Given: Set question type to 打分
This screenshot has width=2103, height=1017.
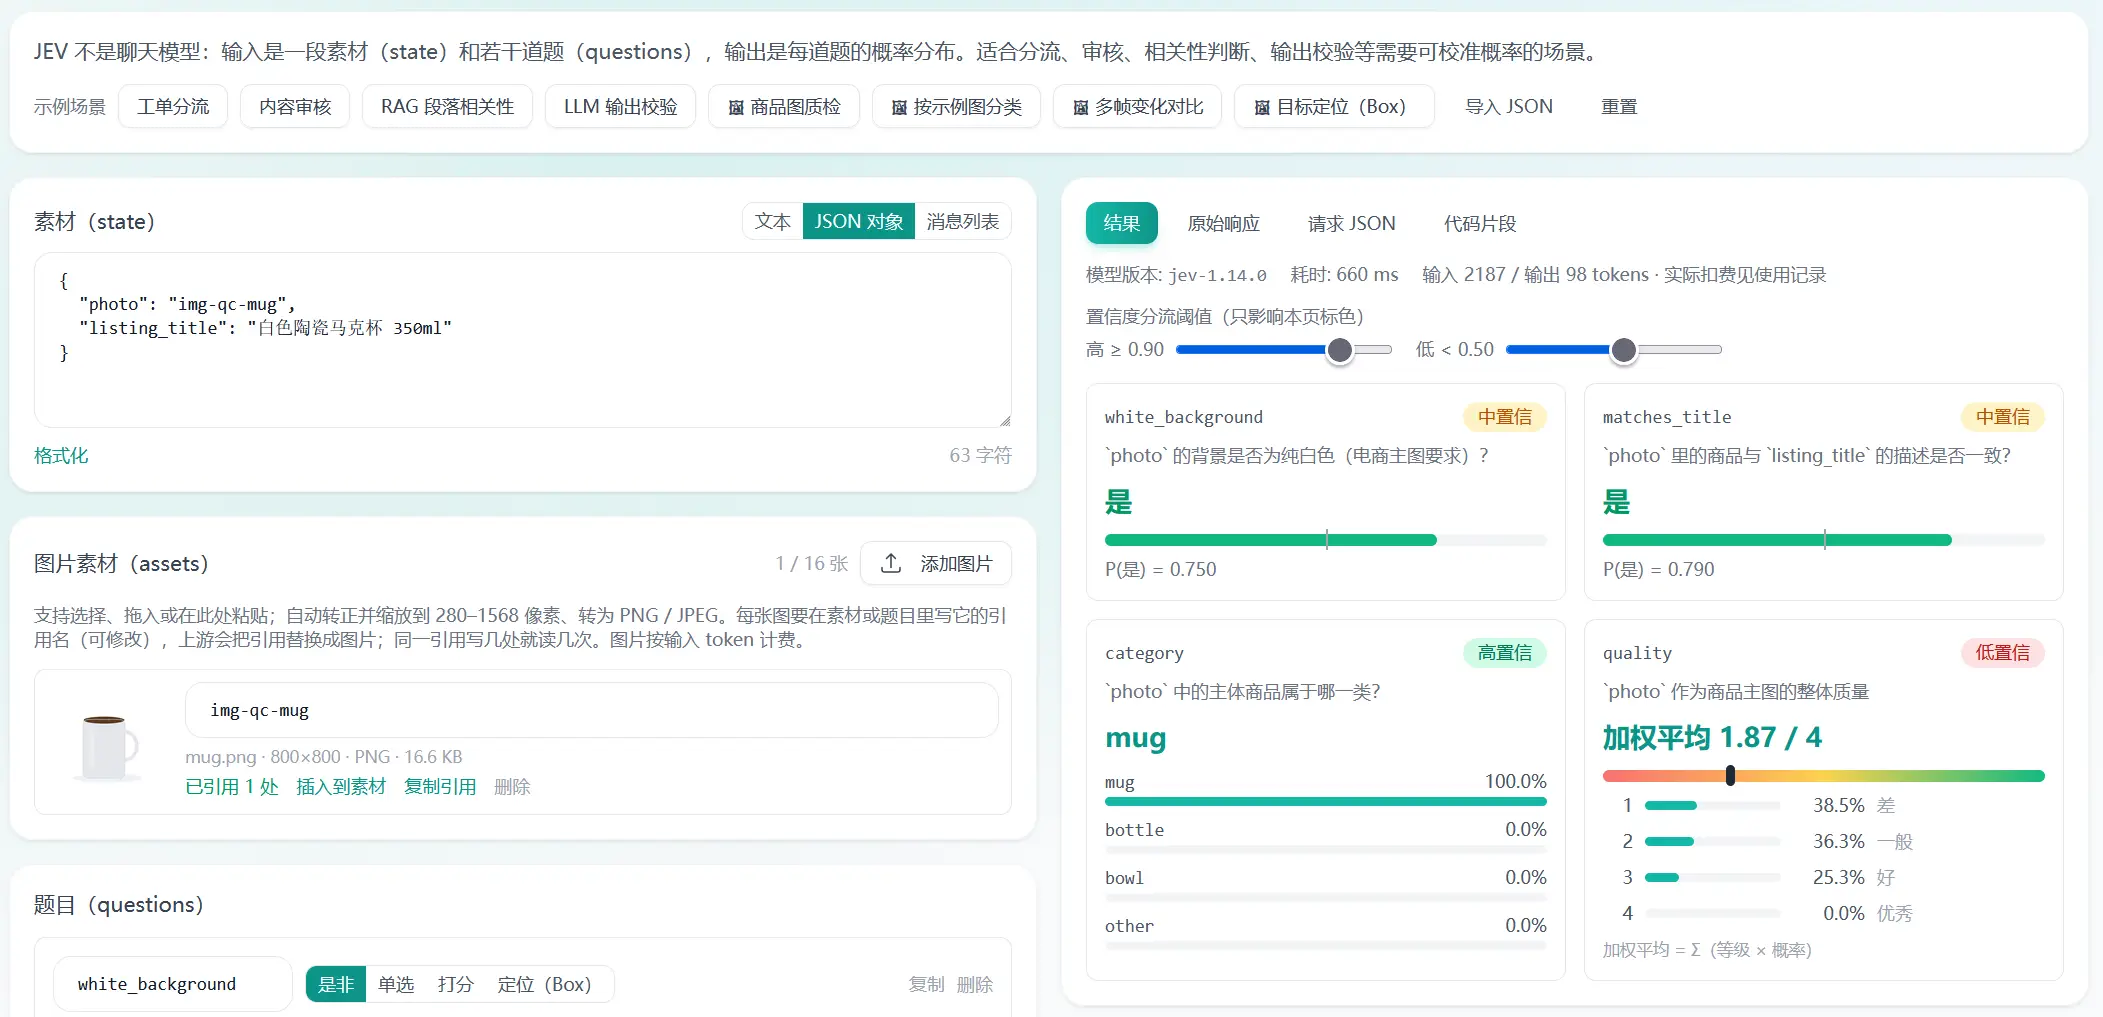Looking at the screenshot, I should click(x=456, y=984).
